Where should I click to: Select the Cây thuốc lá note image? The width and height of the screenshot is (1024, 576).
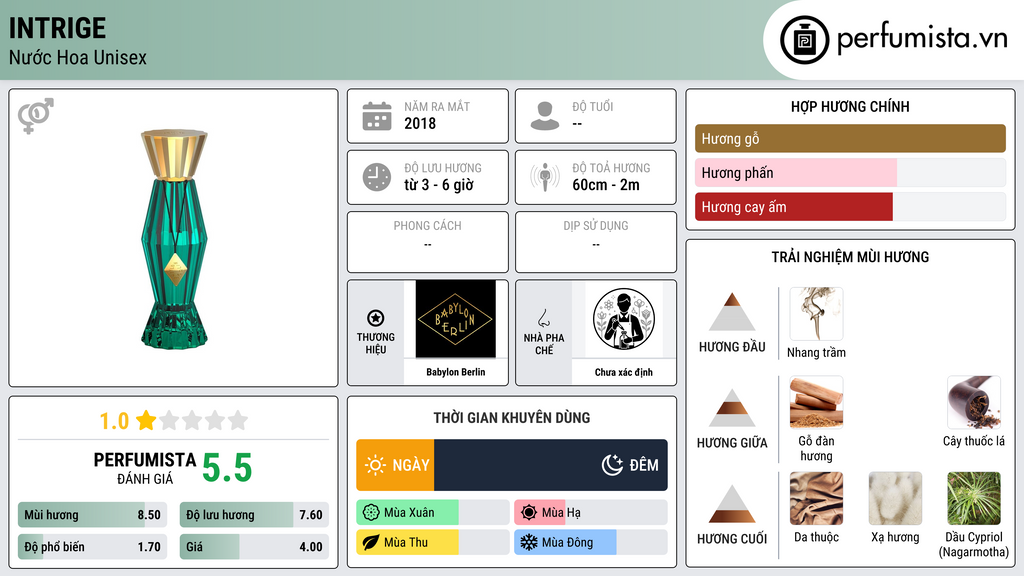(974, 402)
